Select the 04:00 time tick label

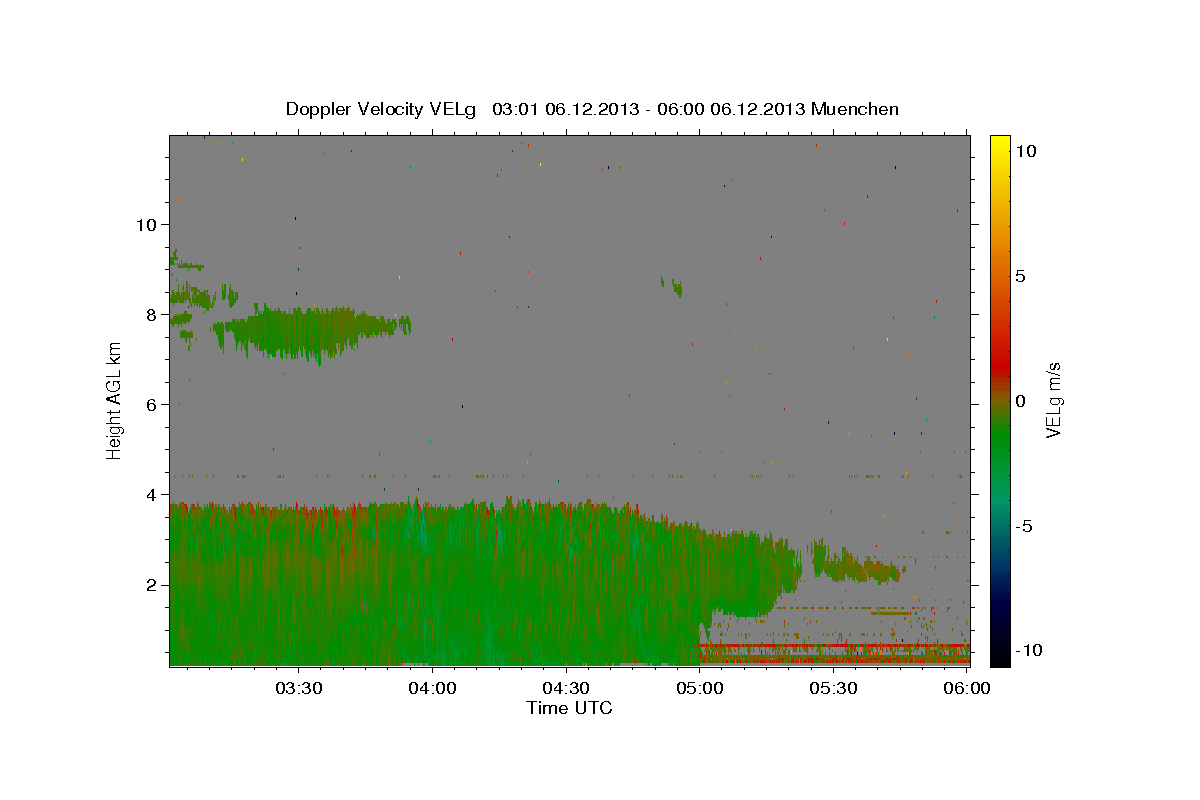432,688
